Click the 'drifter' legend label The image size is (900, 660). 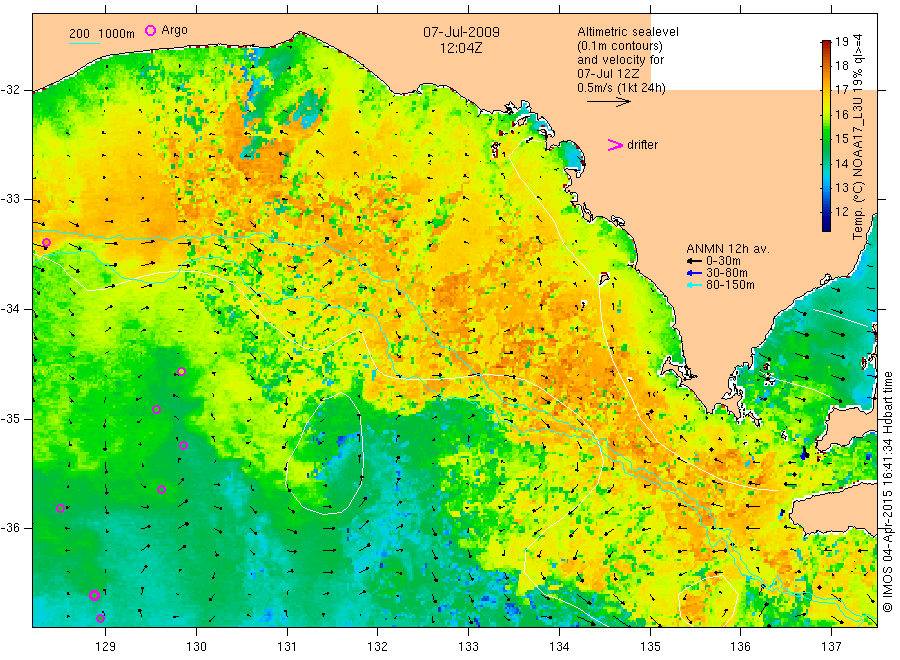click(642, 145)
